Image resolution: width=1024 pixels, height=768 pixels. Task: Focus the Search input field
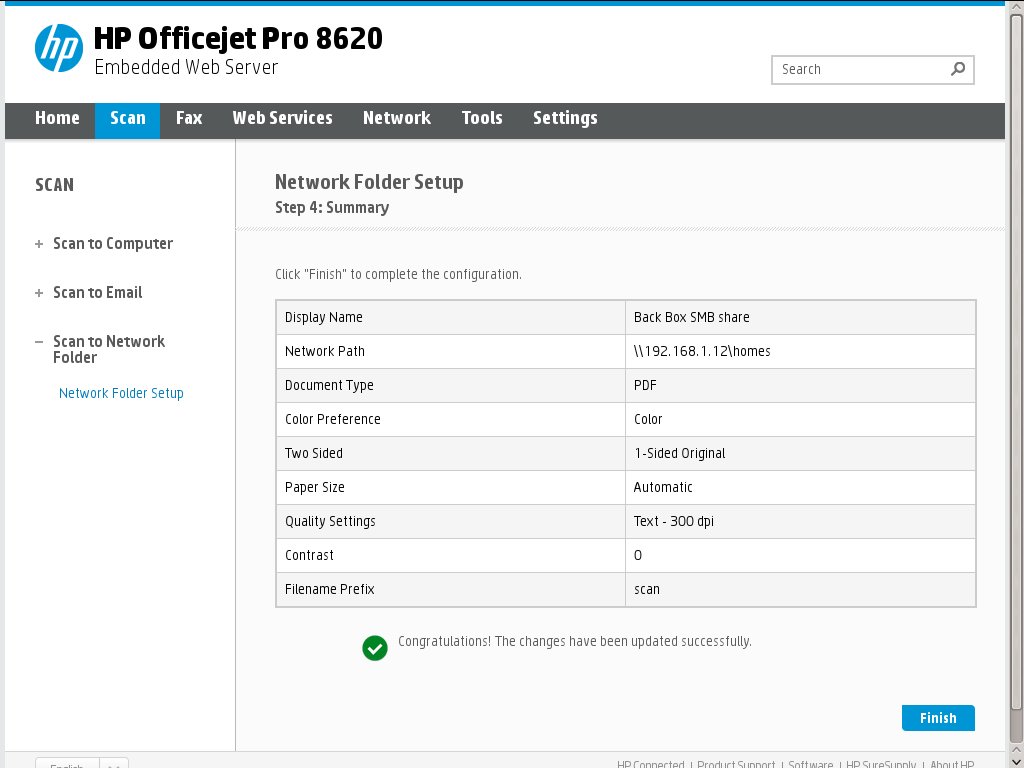(x=872, y=70)
